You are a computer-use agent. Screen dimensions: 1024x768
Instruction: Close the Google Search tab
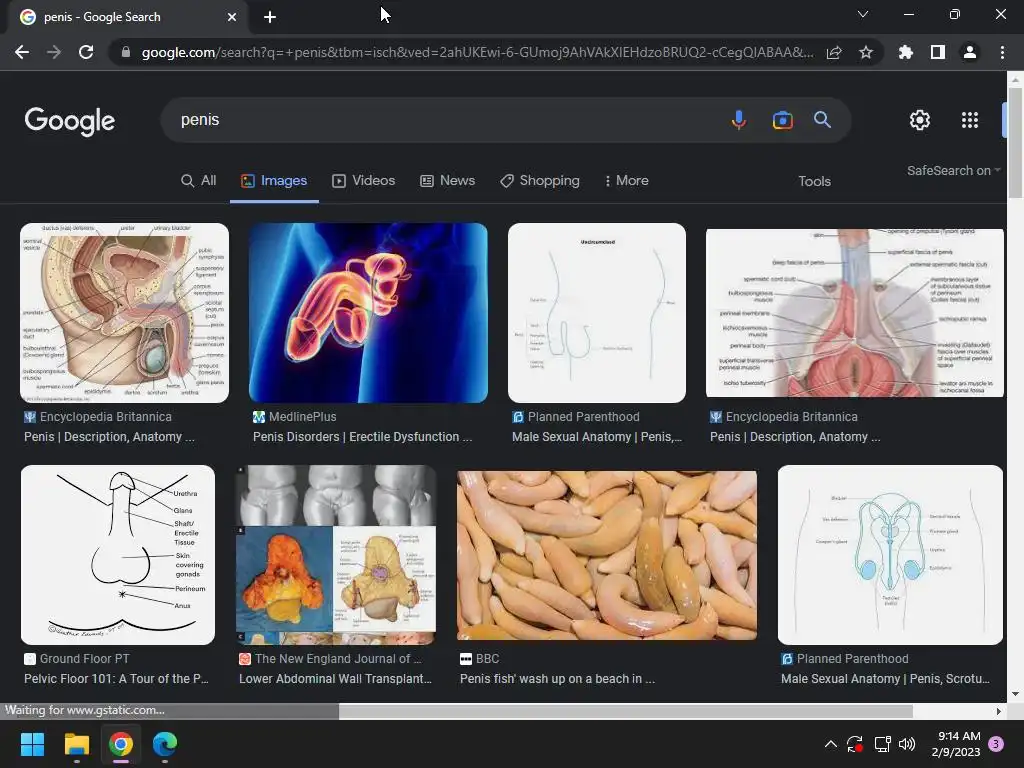coord(232,17)
